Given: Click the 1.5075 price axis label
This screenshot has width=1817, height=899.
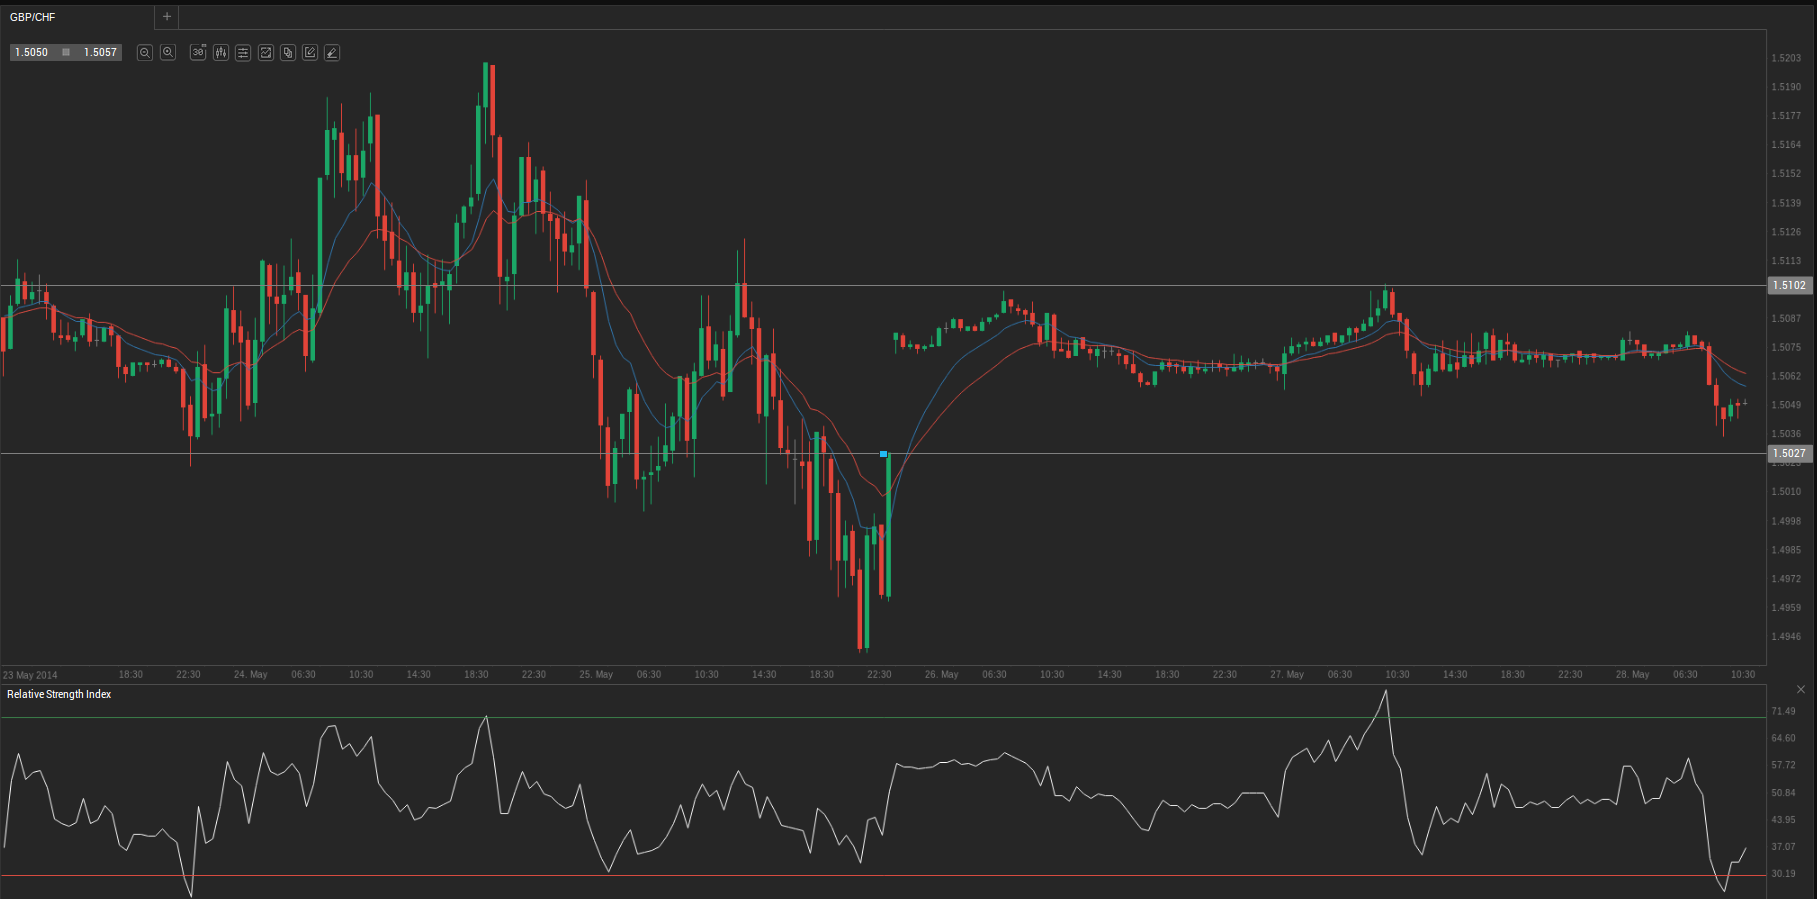Looking at the screenshot, I should 1786,348.
